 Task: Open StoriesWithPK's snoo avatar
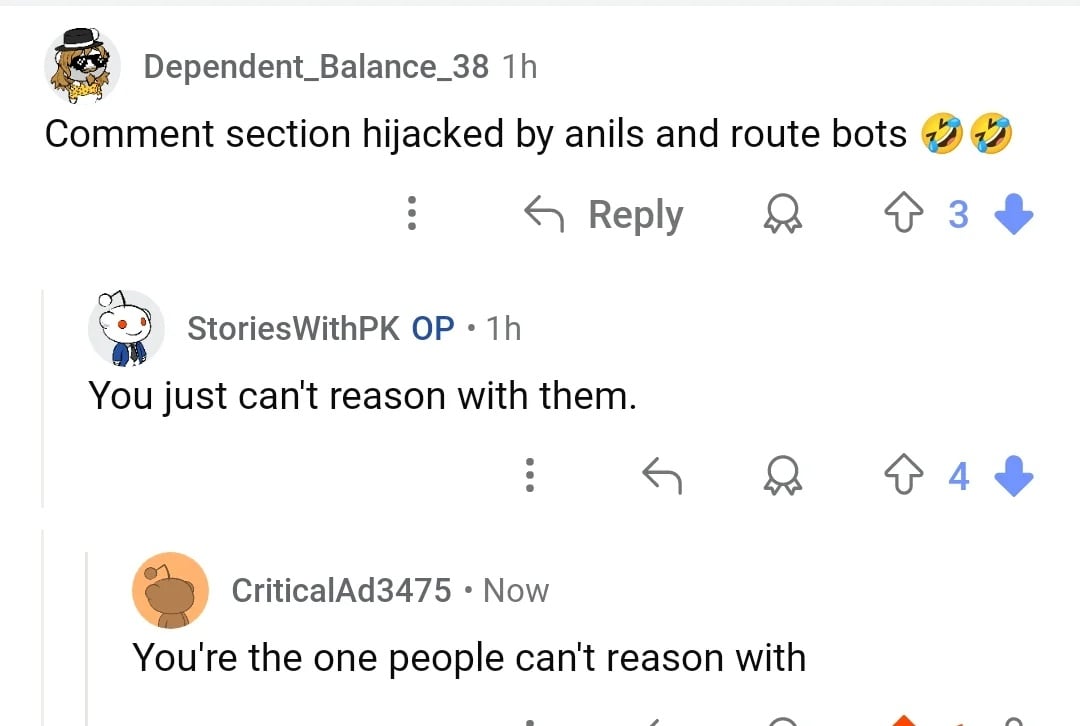(126, 328)
